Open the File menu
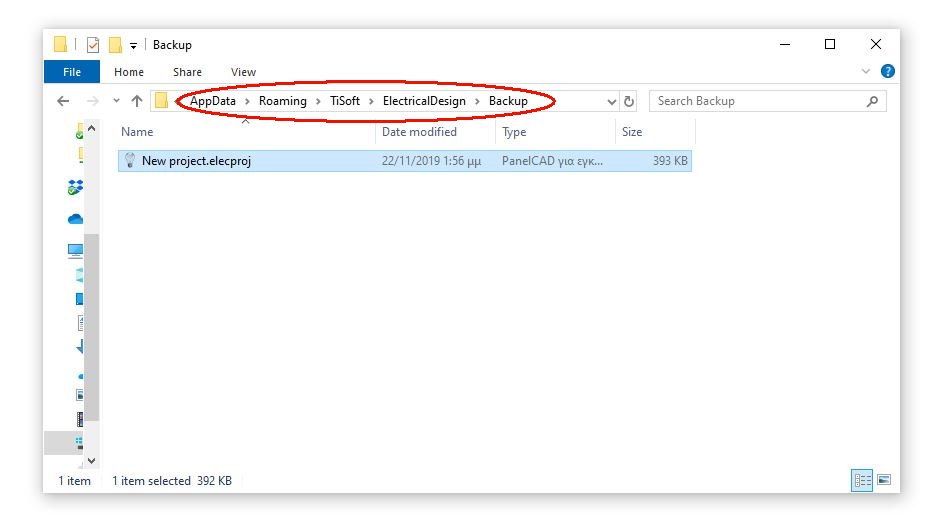948x530 pixels. [x=72, y=72]
